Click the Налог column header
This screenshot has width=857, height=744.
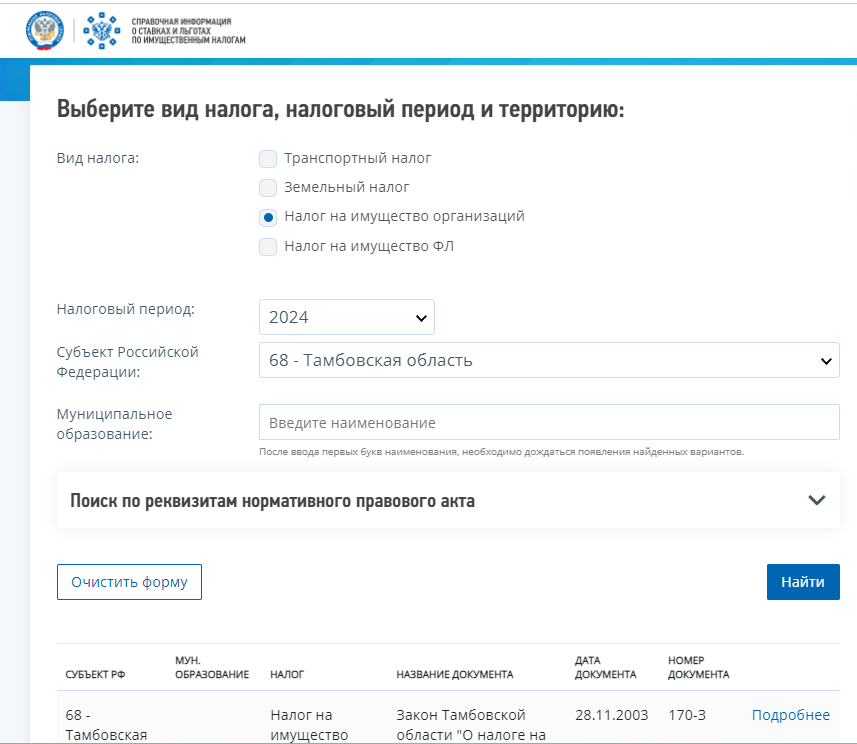tap(287, 674)
